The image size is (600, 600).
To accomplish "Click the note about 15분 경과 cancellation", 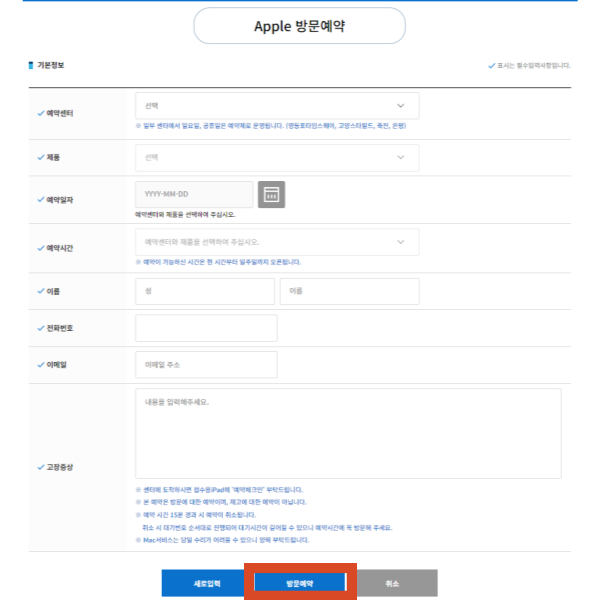I will [196, 515].
